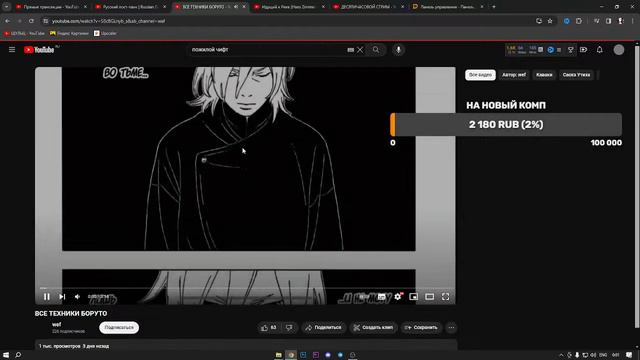Select the Кавази filter chip
640x360 pixels.
[544, 75]
